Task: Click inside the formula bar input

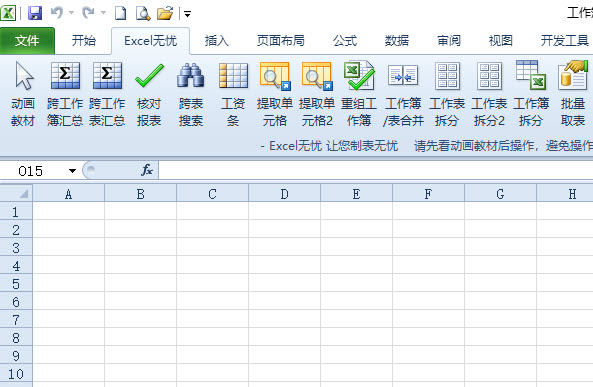Action: click(x=376, y=170)
